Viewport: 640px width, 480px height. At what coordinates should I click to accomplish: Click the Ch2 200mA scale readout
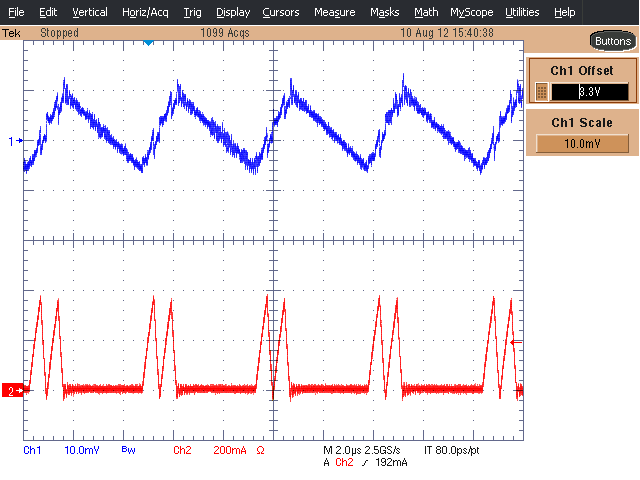point(230,450)
